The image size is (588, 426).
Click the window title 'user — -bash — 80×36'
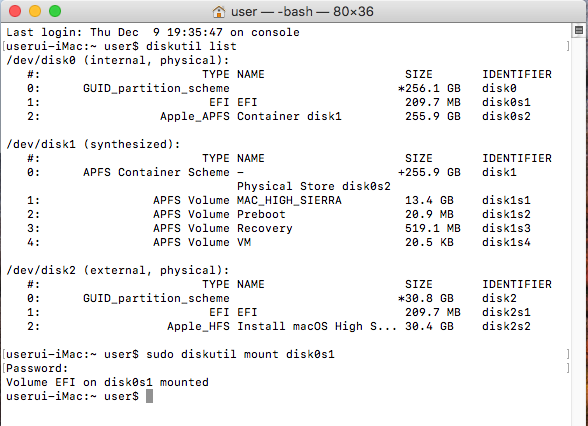302,12
